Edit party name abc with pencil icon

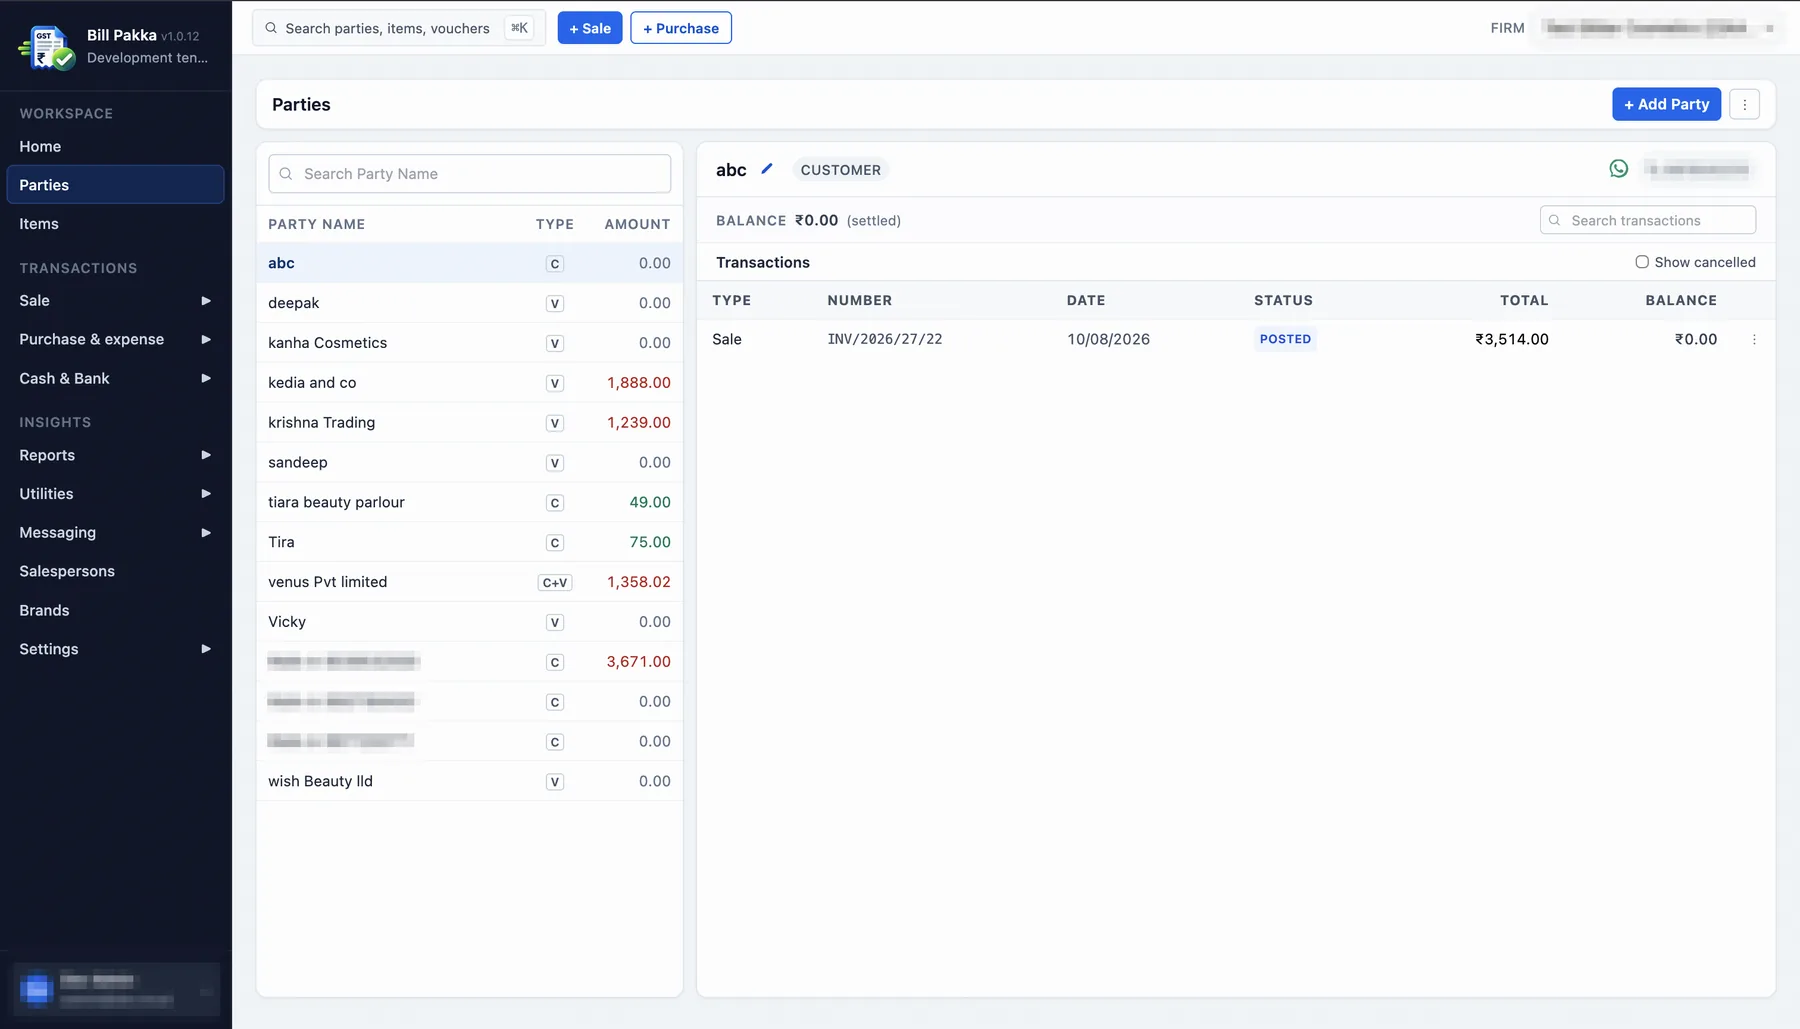pos(767,169)
